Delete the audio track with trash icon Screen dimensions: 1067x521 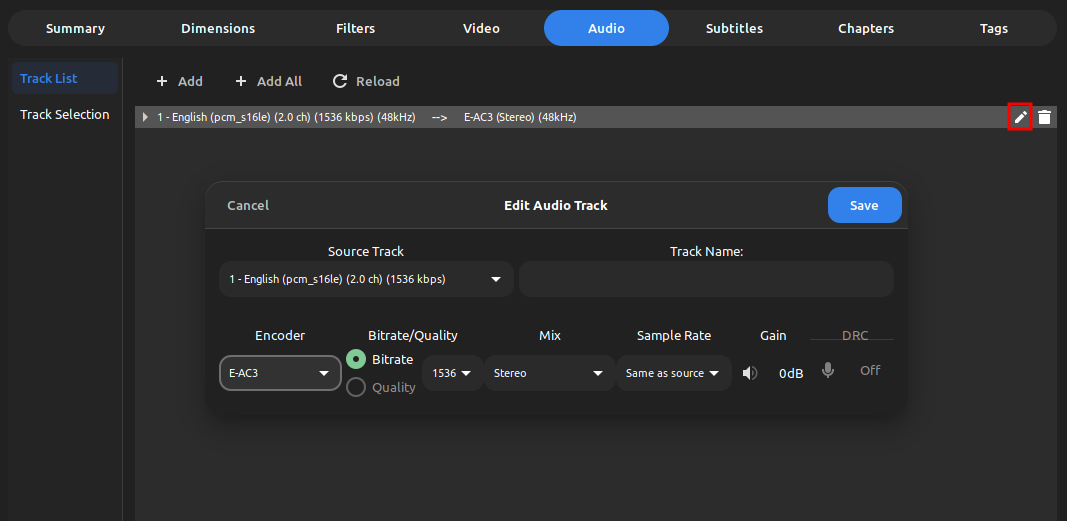[1044, 117]
